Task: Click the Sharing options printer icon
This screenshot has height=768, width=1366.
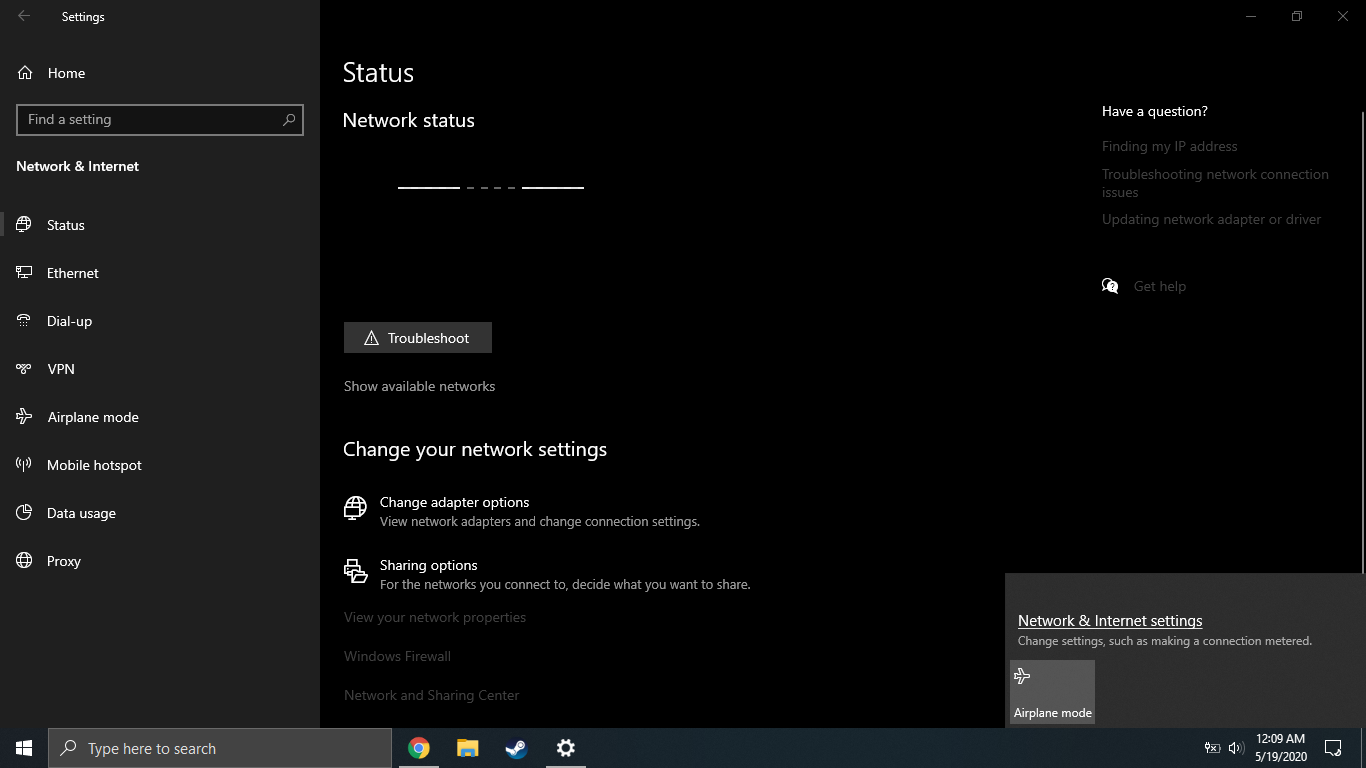Action: pyautogui.click(x=355, y=571)
